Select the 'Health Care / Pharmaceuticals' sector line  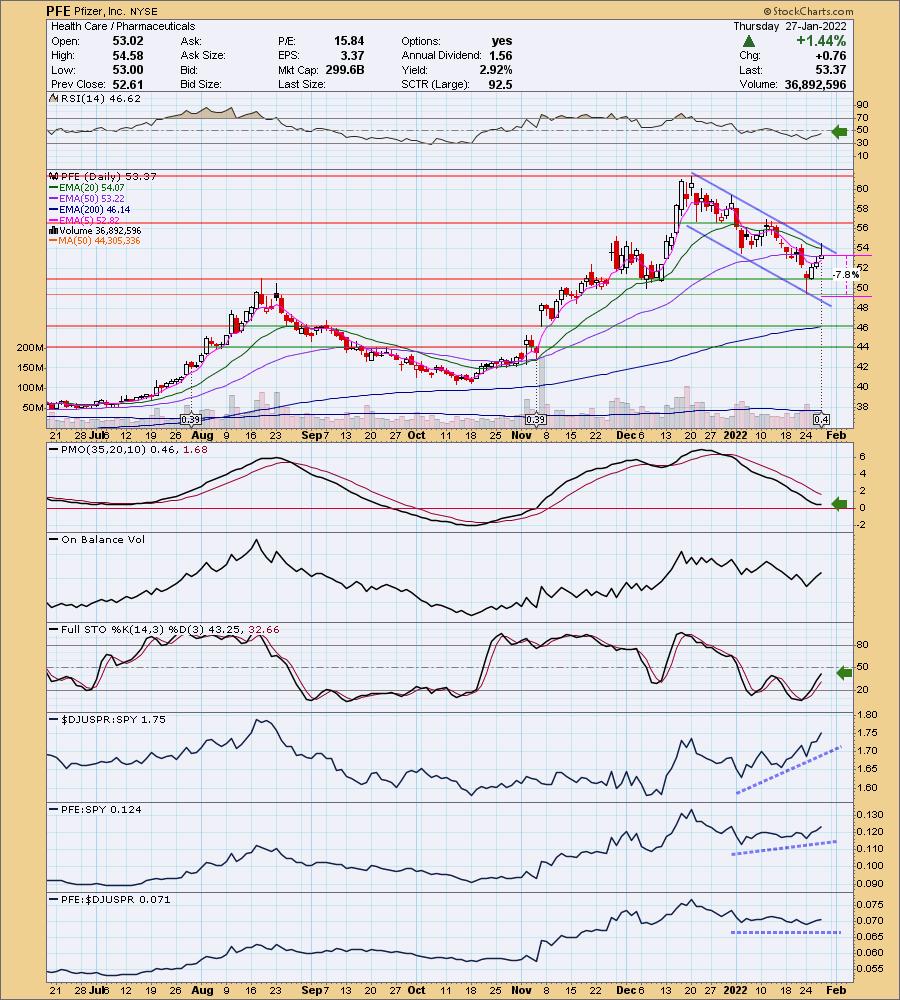(123, 26)
